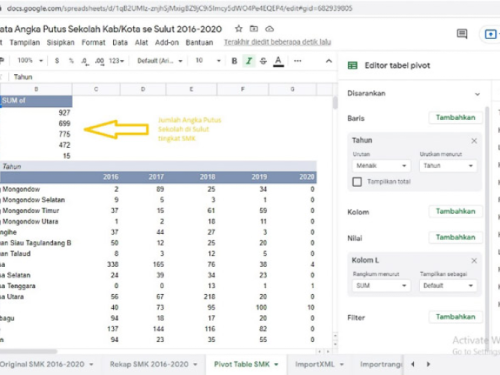Open the Tampilan menu
Viewport: 500px width, 375px height.
click(25, 43)
